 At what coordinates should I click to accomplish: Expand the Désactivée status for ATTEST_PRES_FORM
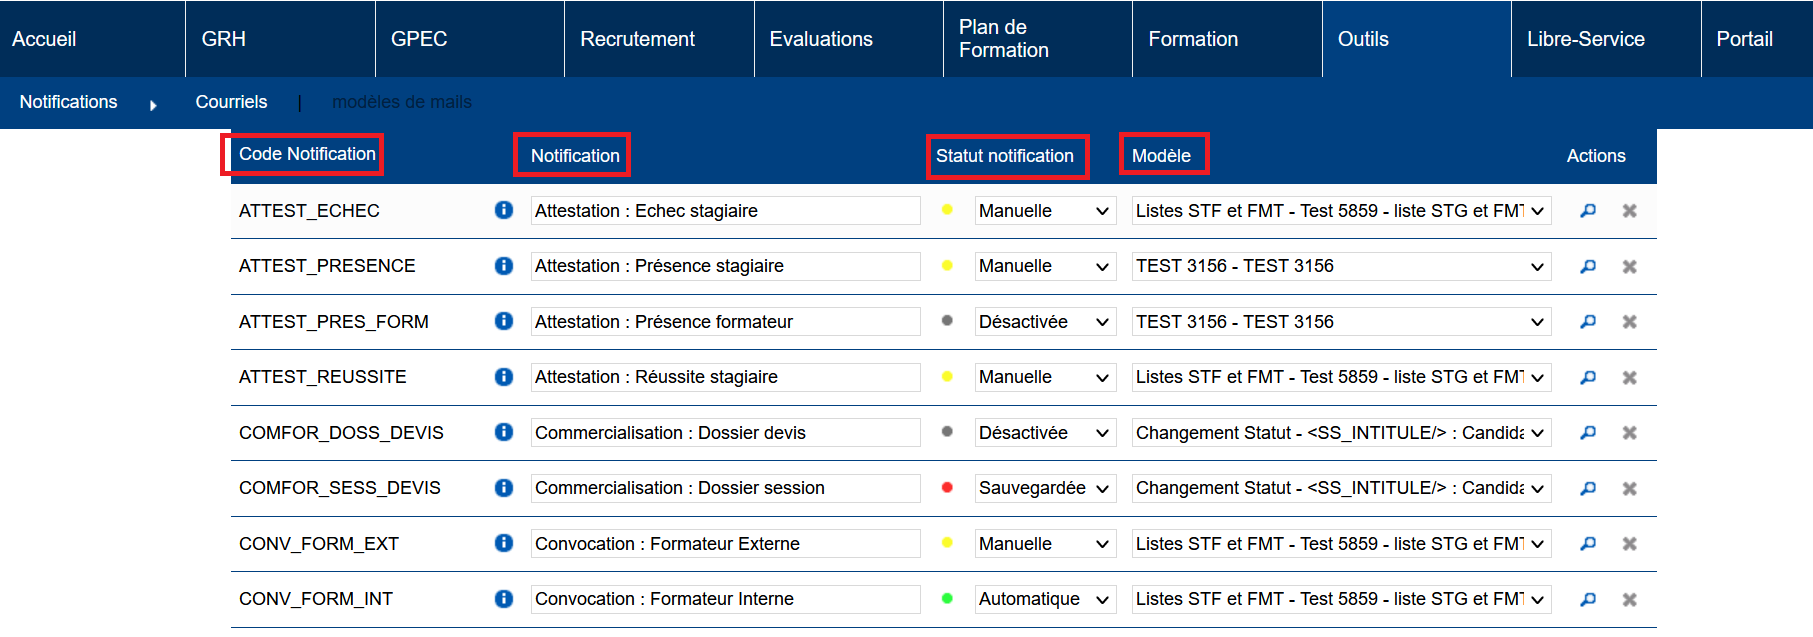click(x=1044, y=322)
